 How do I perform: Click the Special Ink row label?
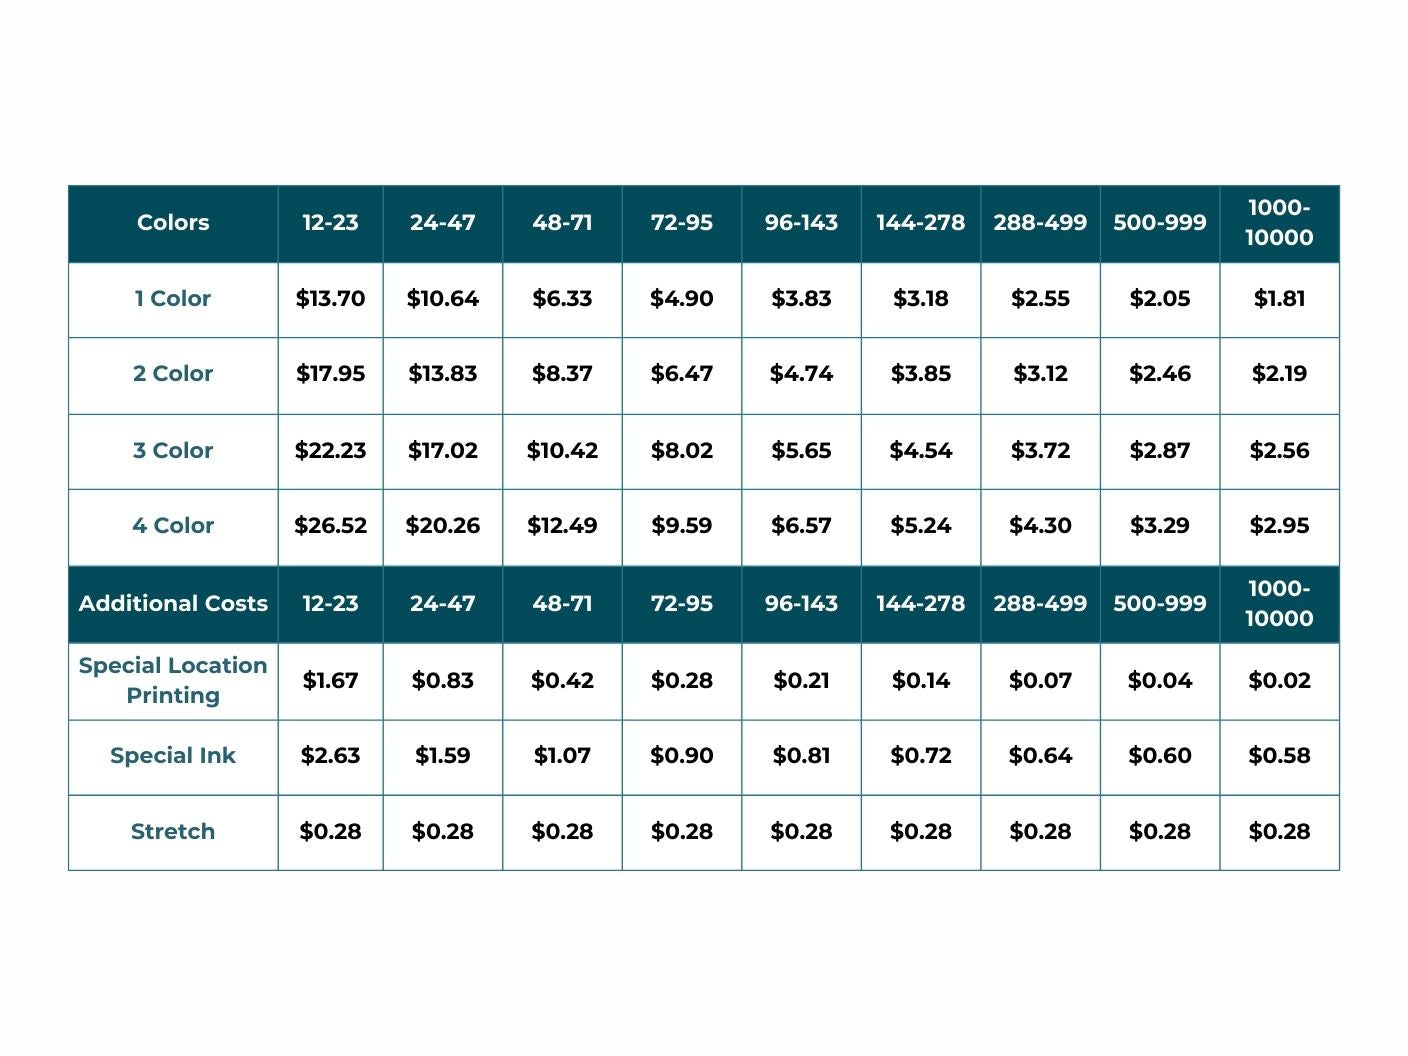[x=173, y=756]
